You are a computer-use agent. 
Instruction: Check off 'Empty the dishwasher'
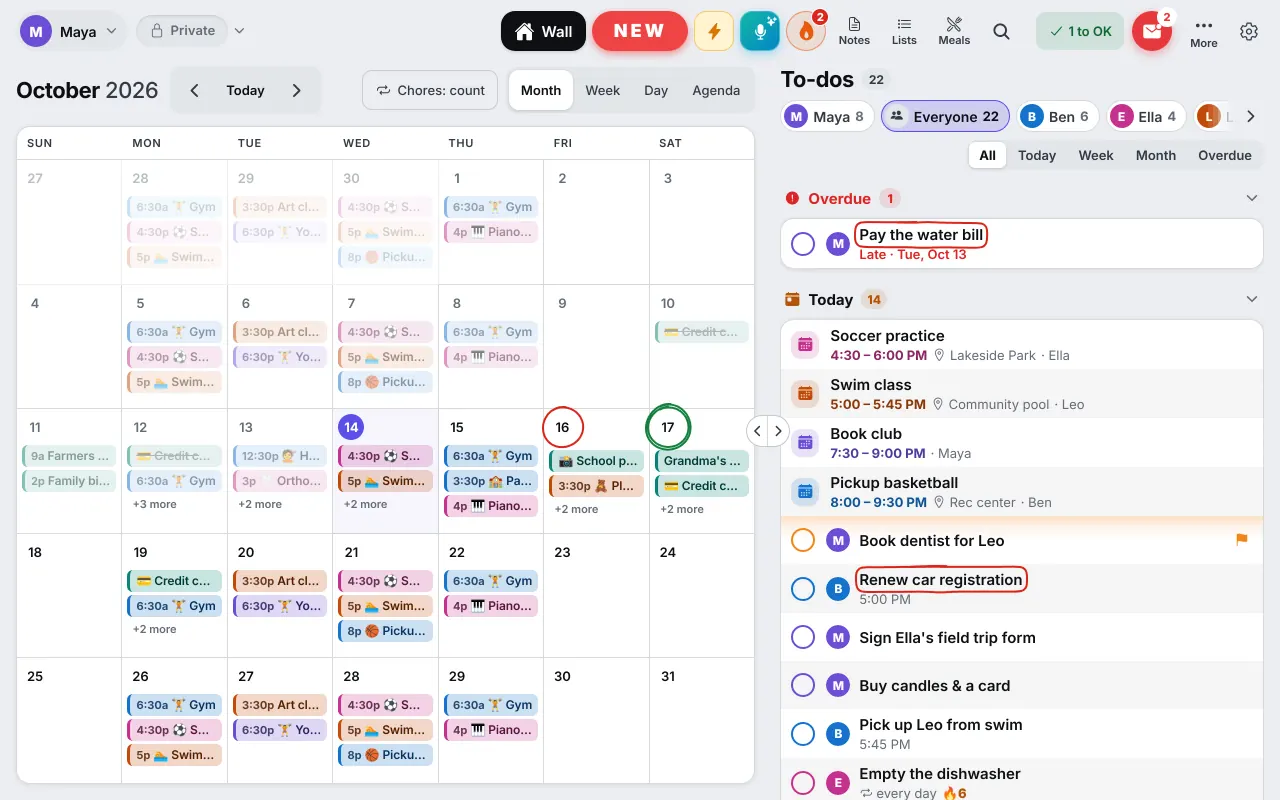(x=803, y=783)
